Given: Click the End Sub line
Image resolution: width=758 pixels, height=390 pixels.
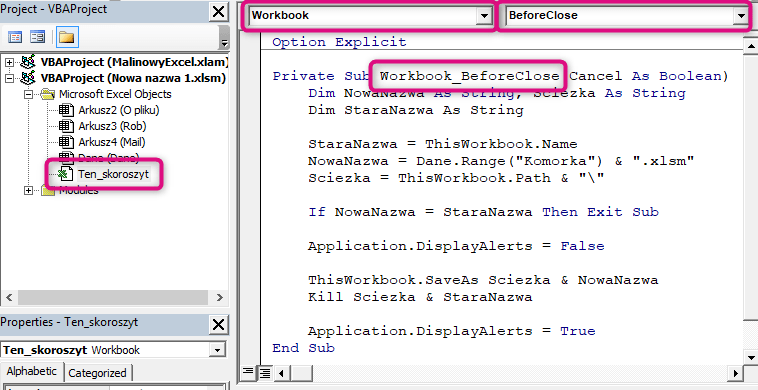Looking at the screenshot, I should [304, 348].
